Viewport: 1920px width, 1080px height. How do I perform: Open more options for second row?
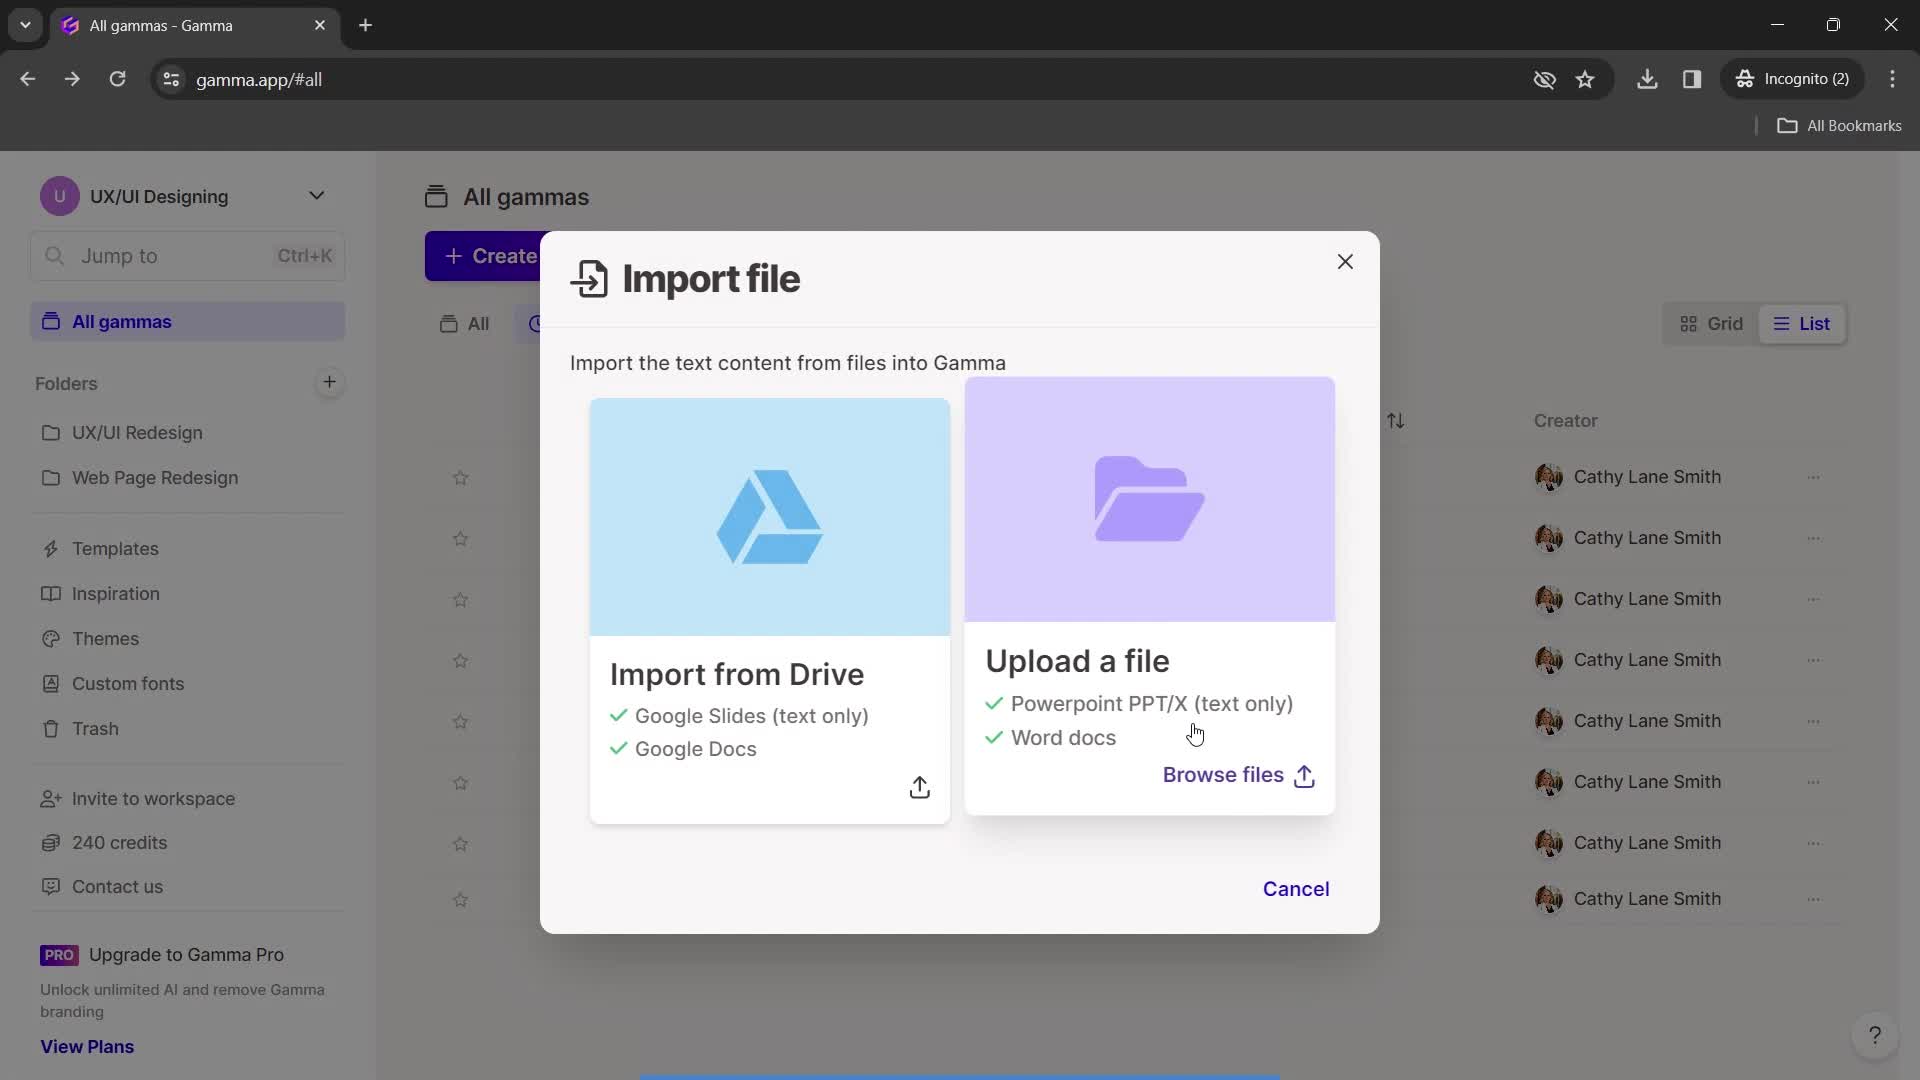click(x=1813, y=538)
